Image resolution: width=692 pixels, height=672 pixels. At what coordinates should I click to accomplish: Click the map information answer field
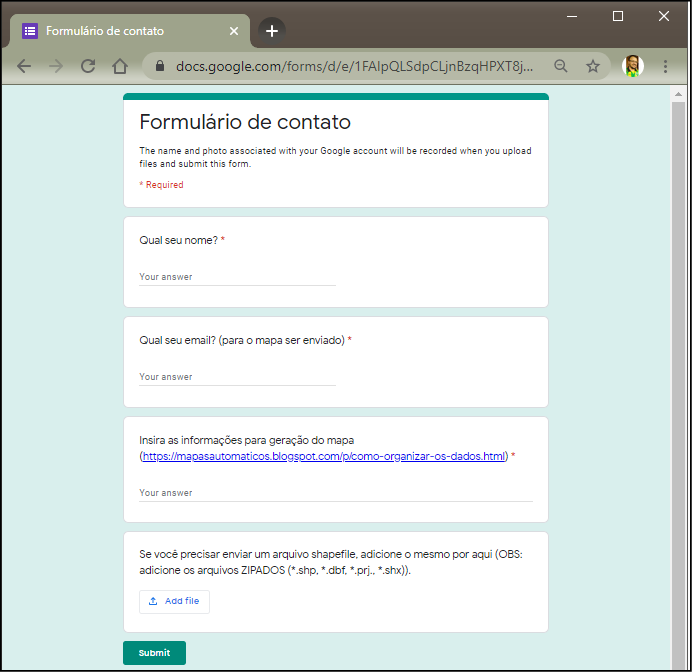coord(335,493)
